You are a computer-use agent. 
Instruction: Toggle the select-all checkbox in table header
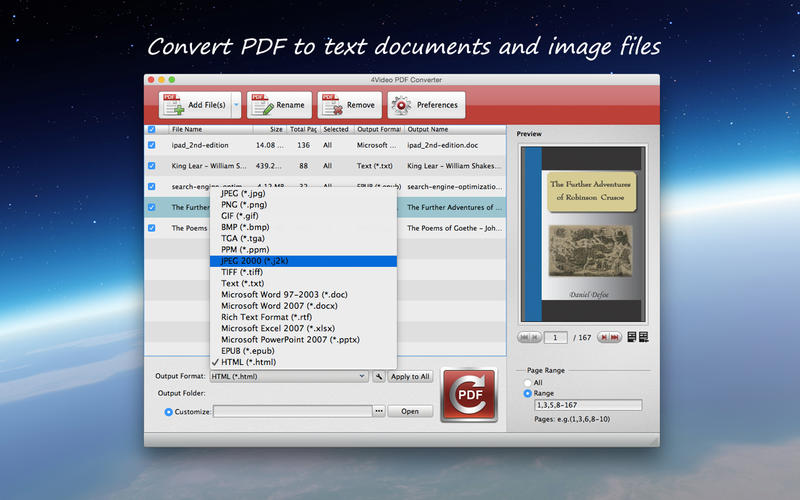tap(152, 129)
